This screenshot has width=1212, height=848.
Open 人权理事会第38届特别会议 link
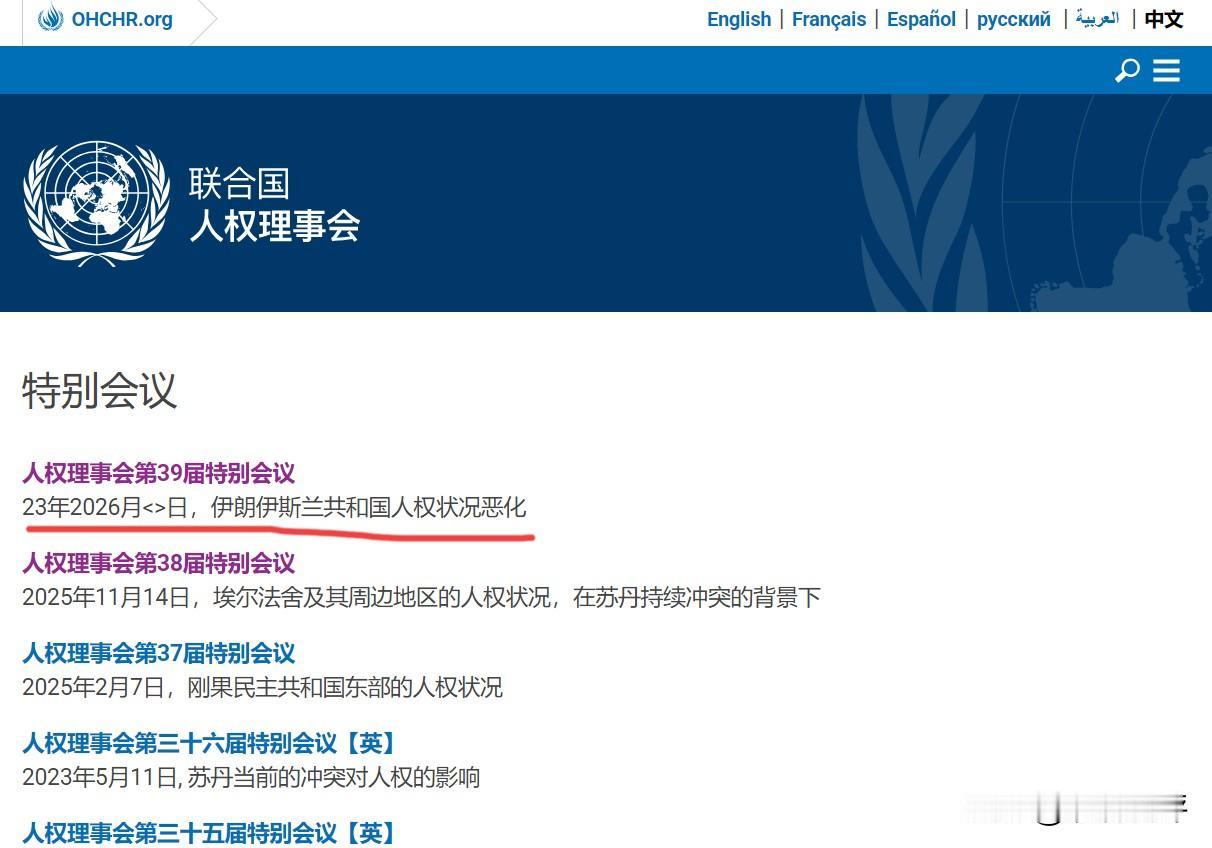pyautogui.click(x=159, y=563)
